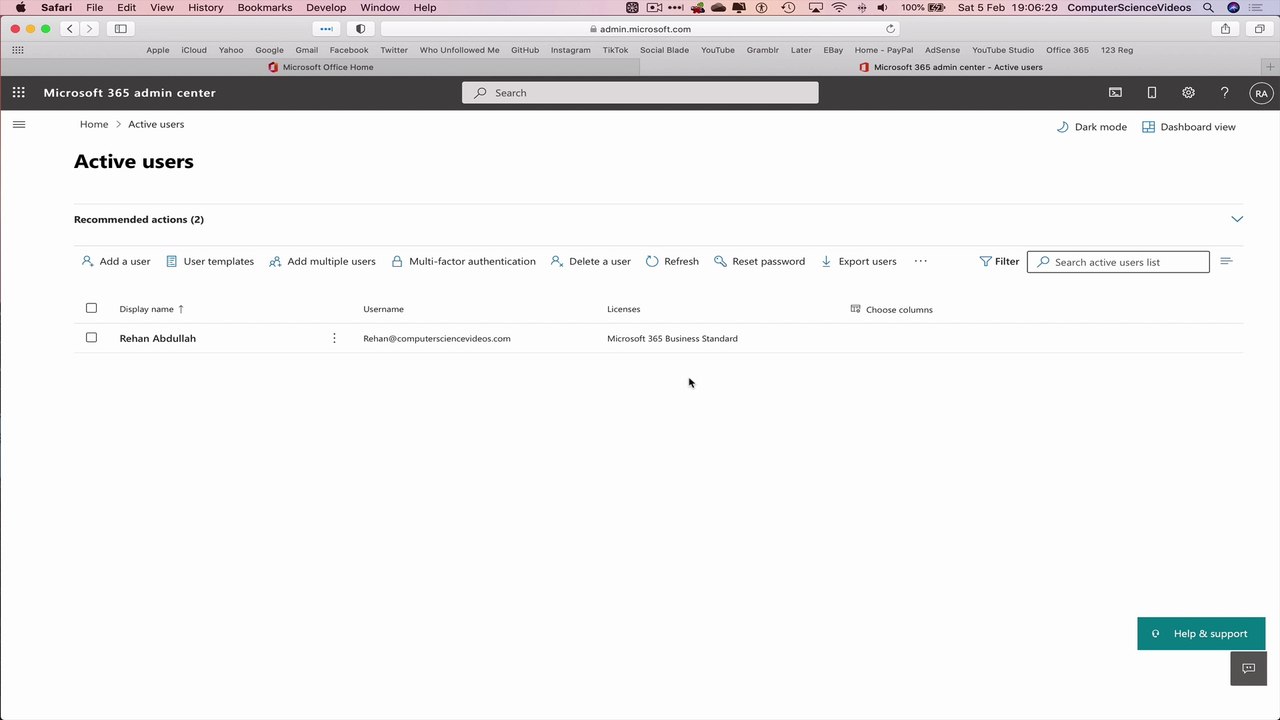Click Add multiple users
Screen dimensions: 1280x720
click(x=322, y=262)
